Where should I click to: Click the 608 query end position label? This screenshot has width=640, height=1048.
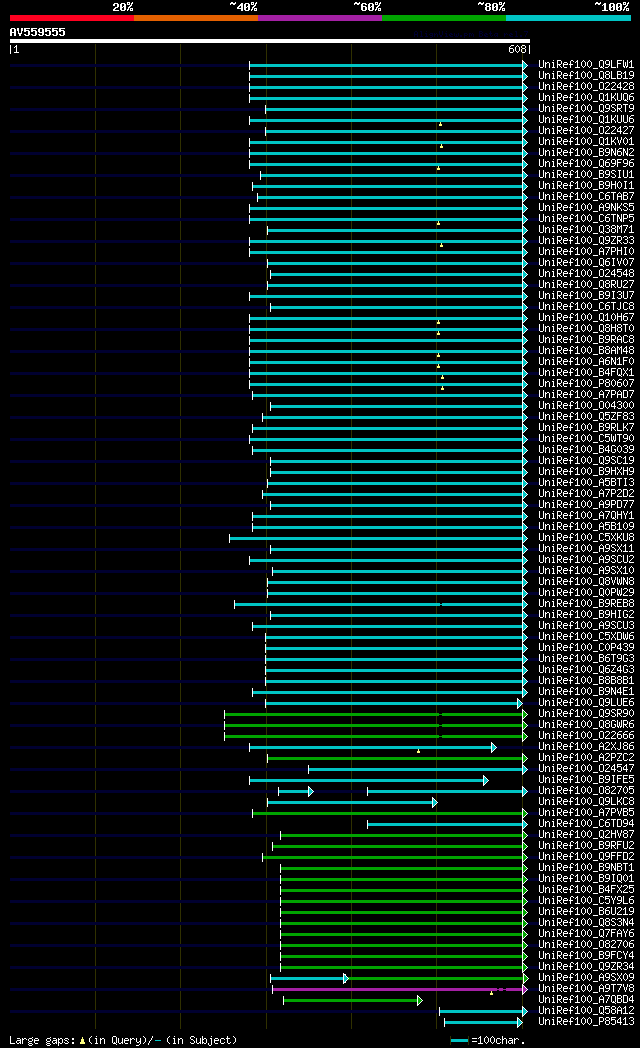click(517, 49)
